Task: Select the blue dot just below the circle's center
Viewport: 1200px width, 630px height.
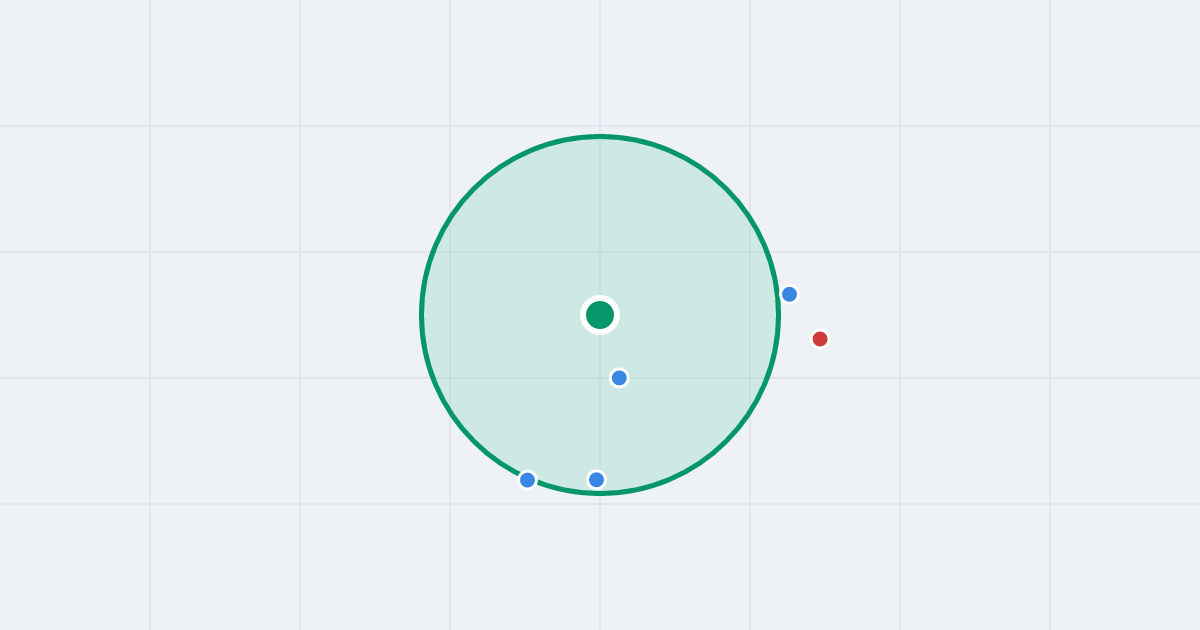Action: 619,378
